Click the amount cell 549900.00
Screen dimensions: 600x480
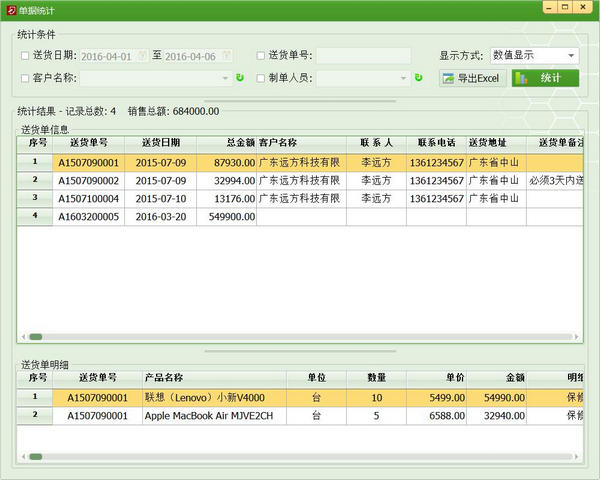coord(227,217)
